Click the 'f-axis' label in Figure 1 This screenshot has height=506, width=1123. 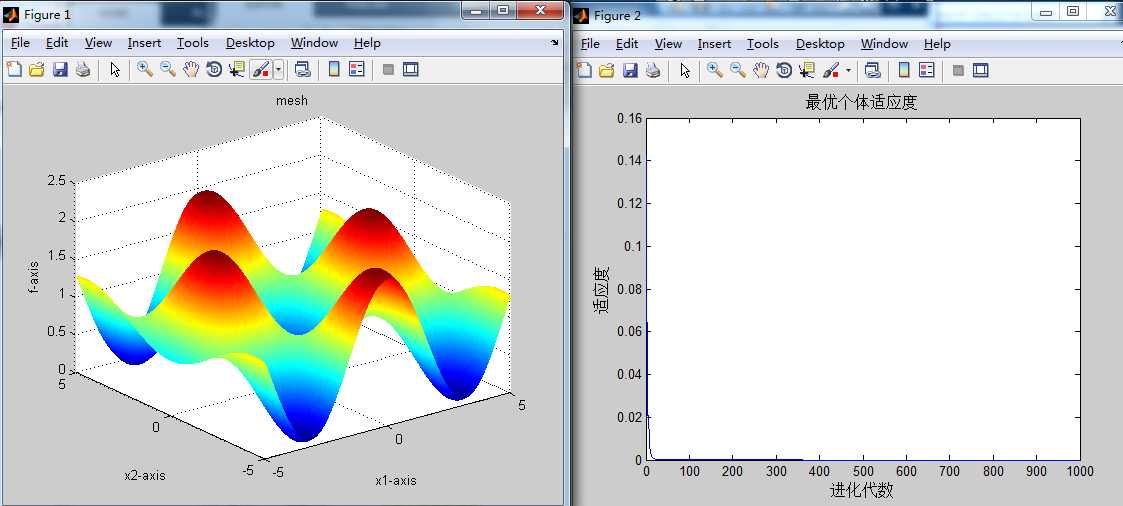click(x=34, y=279)
